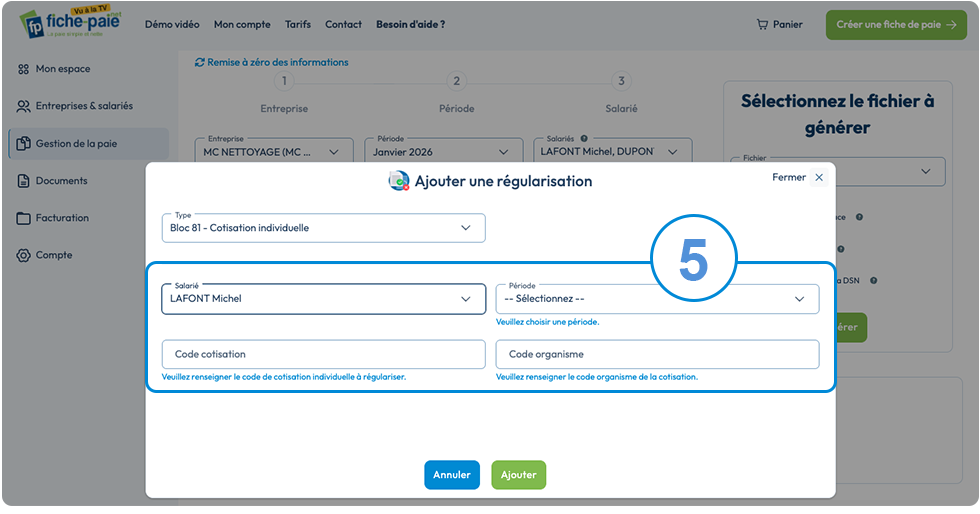
Task: Click 'Sélectionnez le fichier à générer' heading
Action: pyautogui.click(x=838, y=114)
